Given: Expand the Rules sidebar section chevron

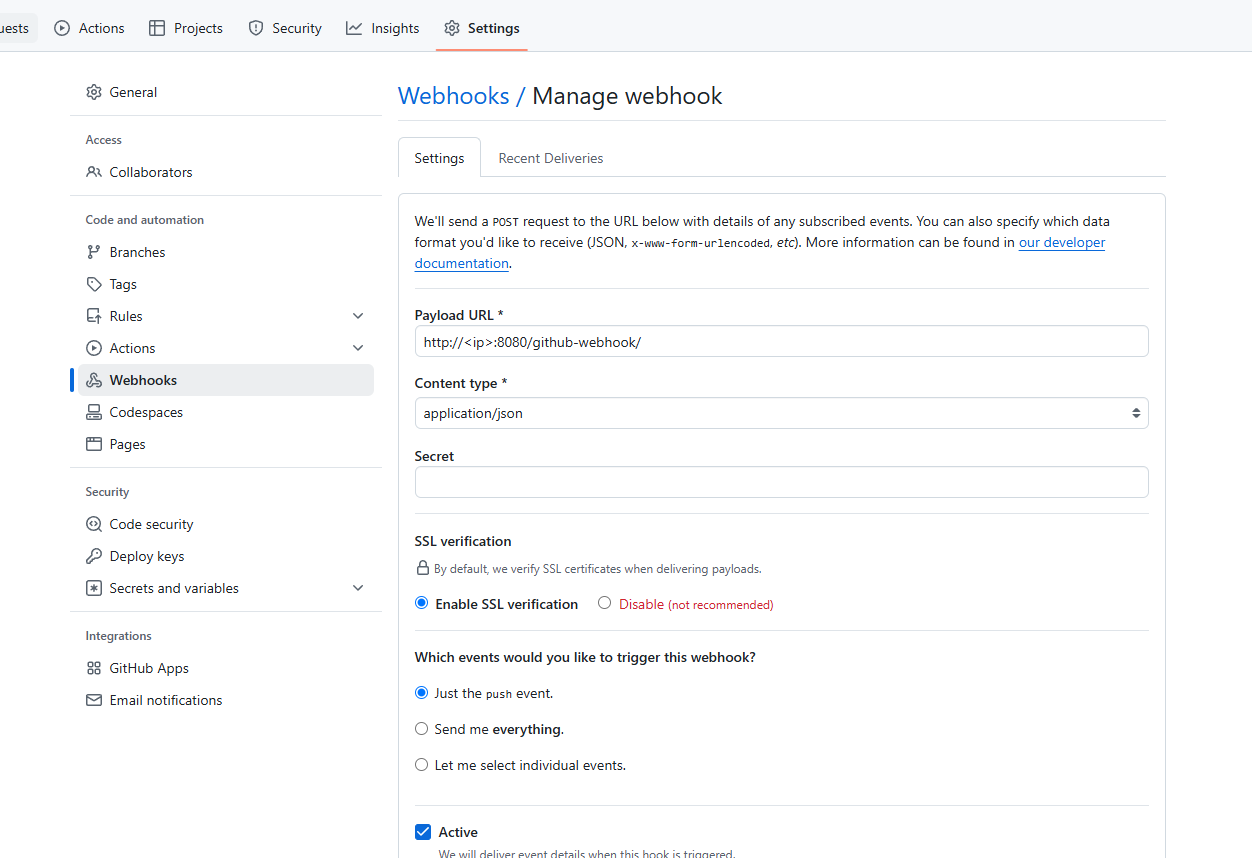Looking at the screenshot, I should [x=358, y=316].
